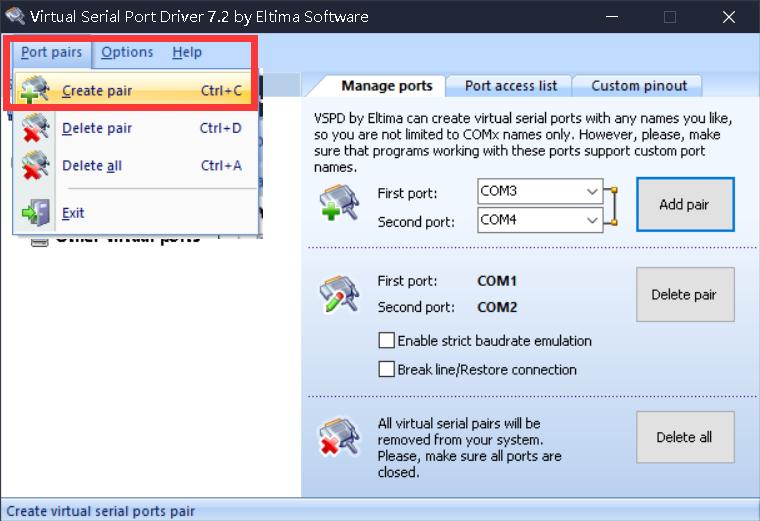Click the Add pair button
Image resolution: width=760 pixels, height=521 pixels.
click(685, 204)
